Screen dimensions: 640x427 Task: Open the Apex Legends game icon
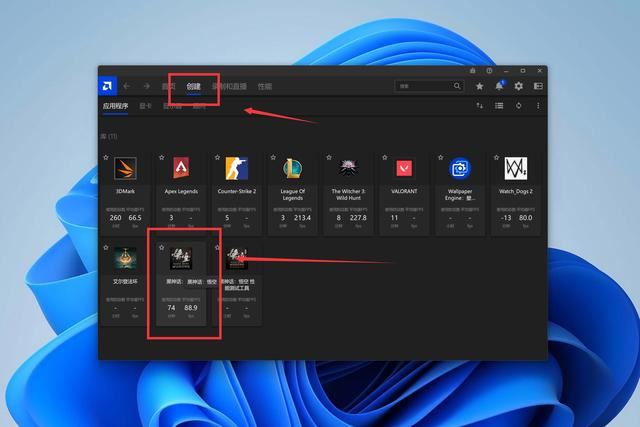181,168
